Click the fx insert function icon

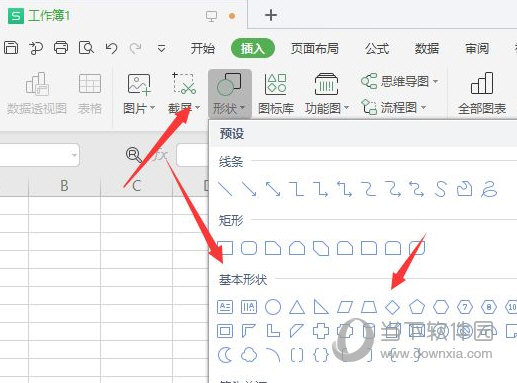160,155
